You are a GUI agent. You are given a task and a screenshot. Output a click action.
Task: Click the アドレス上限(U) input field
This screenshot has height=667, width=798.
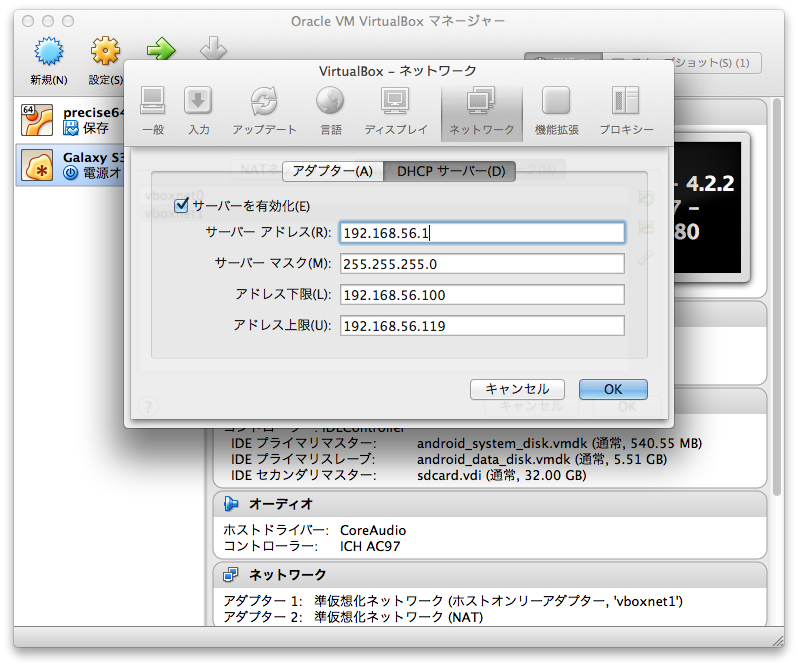[x=482, y=326]
